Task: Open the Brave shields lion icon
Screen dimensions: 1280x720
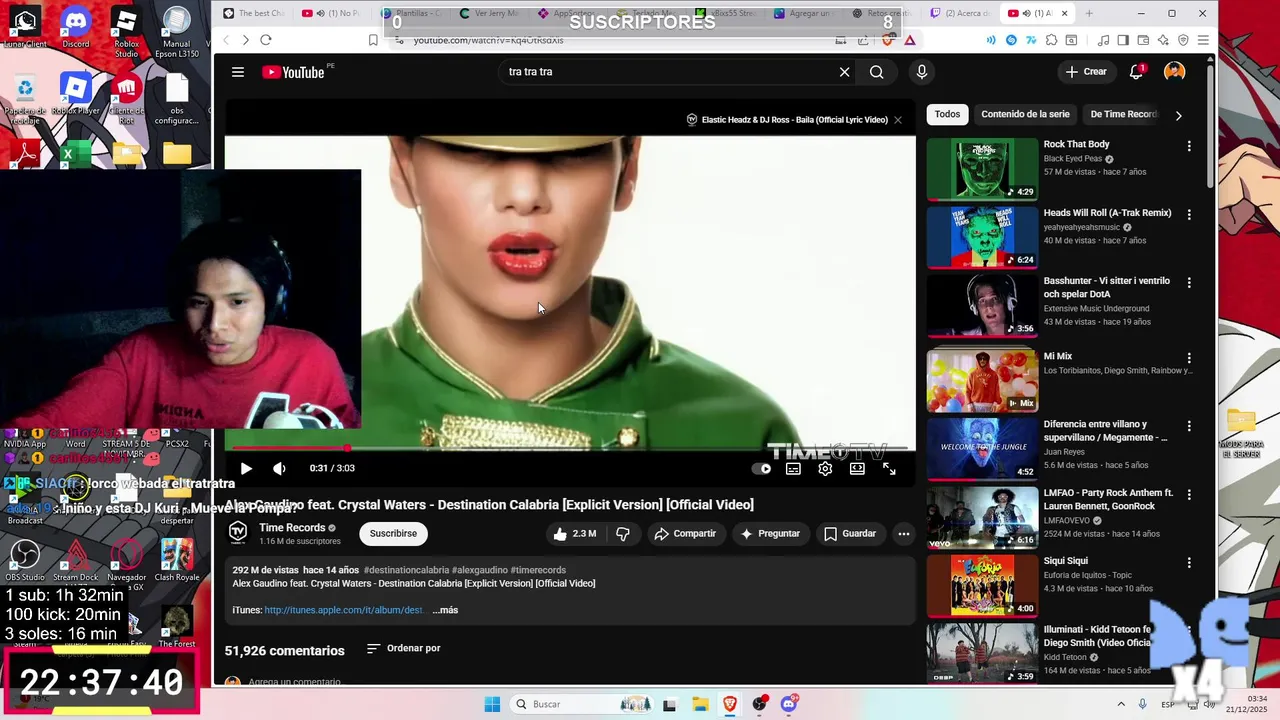Action: tap(888, 40)
